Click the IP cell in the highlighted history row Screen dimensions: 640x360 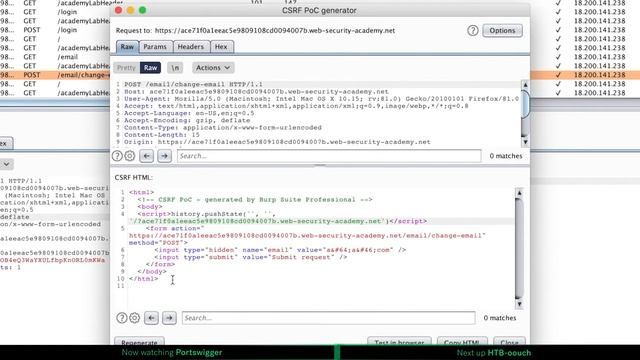tap(600, 75)
